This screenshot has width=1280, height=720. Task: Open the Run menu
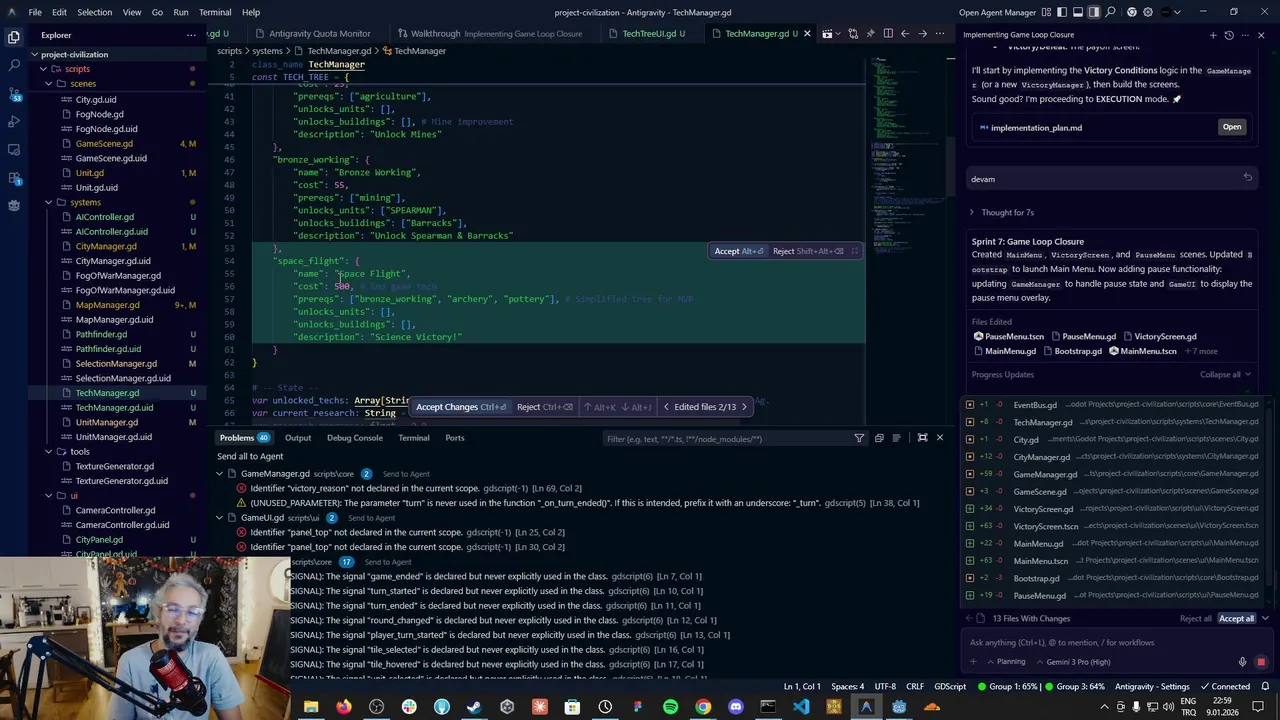[180, 12]
